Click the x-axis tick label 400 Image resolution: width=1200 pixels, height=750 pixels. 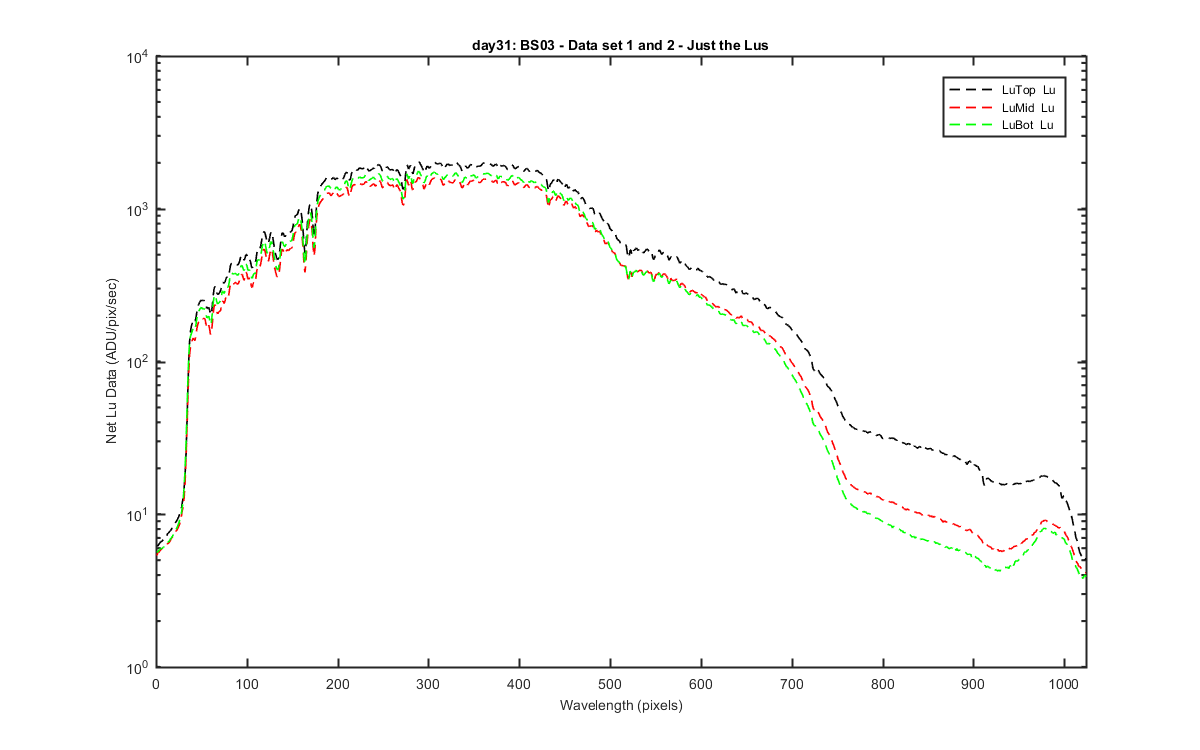(x=519, y=683)
